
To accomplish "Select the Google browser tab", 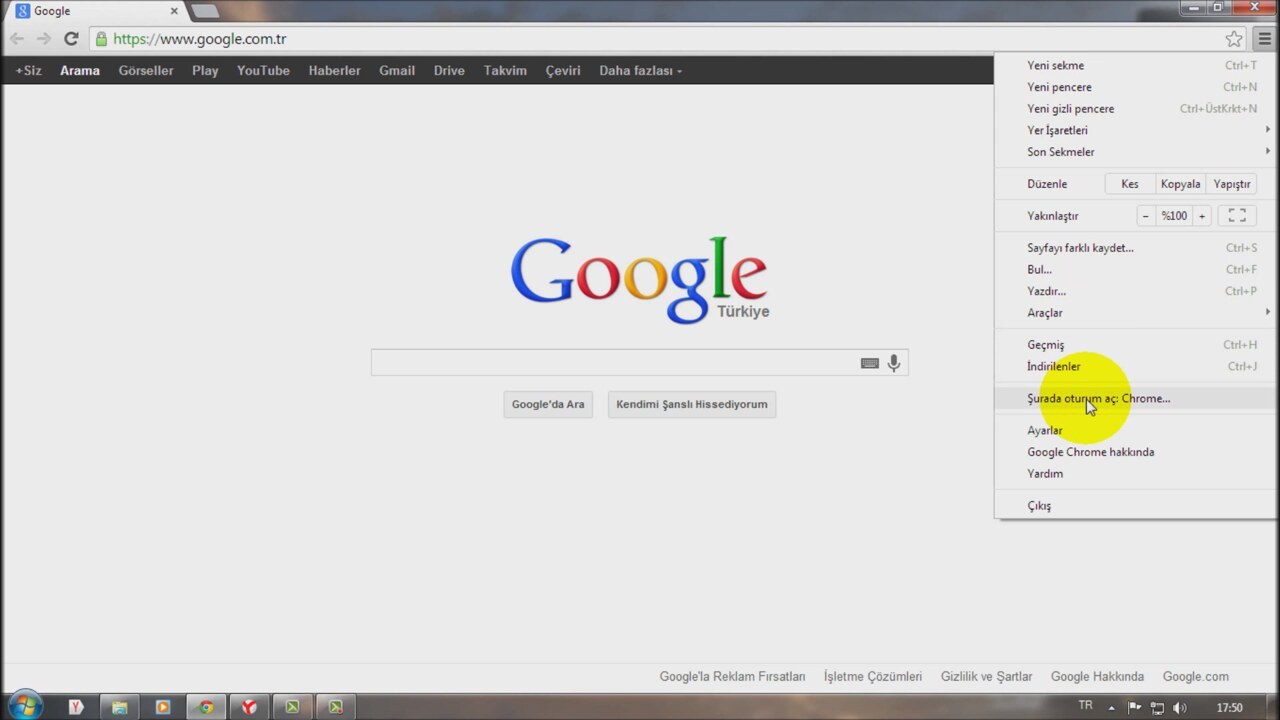I will point(94,11).
